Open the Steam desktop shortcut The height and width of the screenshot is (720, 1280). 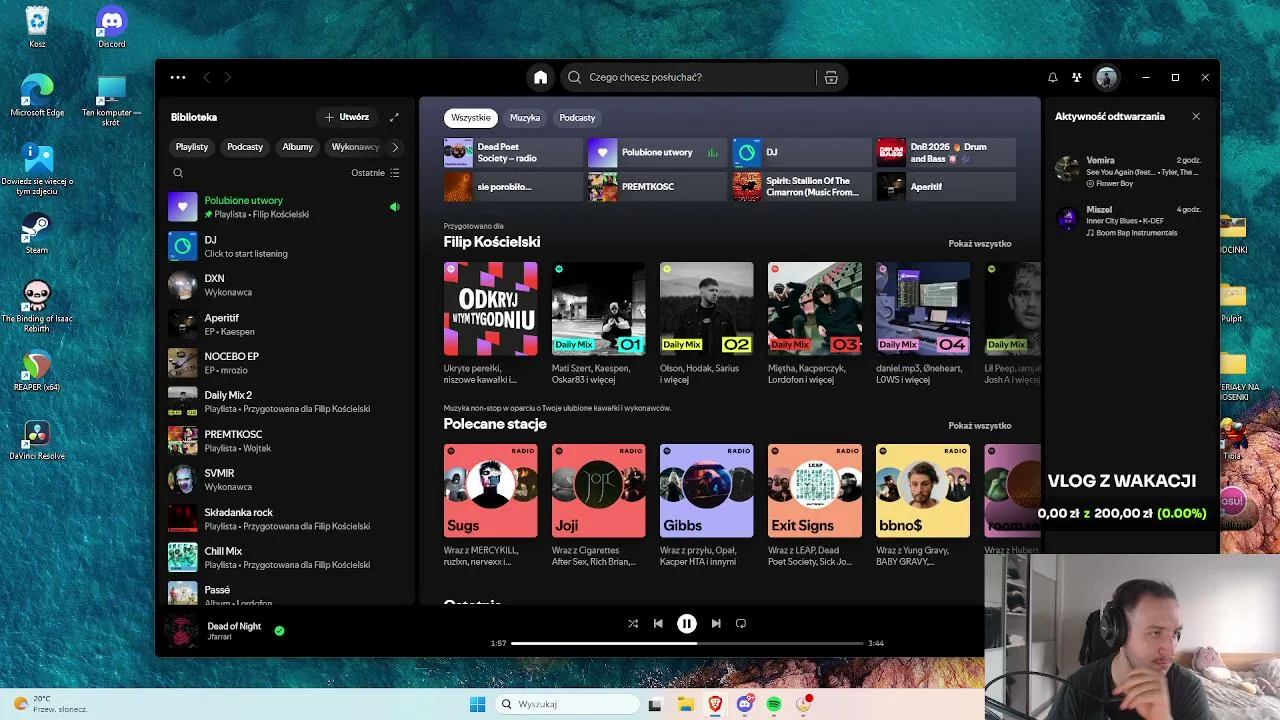click(x=37, y=234)
